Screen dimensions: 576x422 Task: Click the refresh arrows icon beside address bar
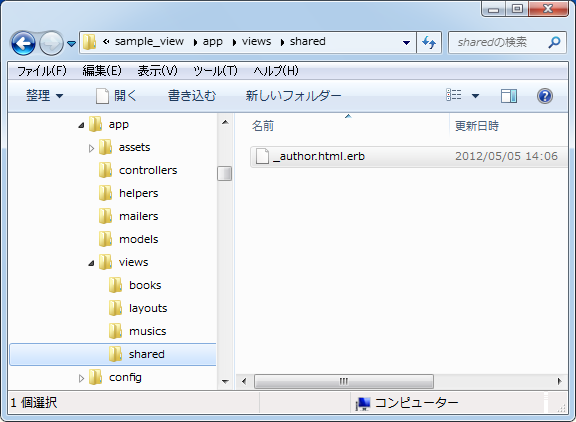click(x=429, y=43)
